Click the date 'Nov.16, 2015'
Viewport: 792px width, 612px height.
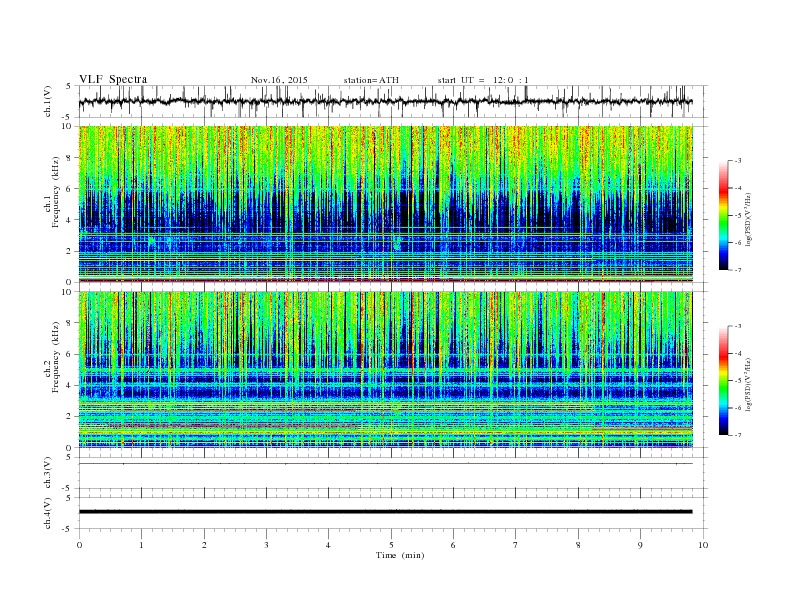(x=279, y=80)
